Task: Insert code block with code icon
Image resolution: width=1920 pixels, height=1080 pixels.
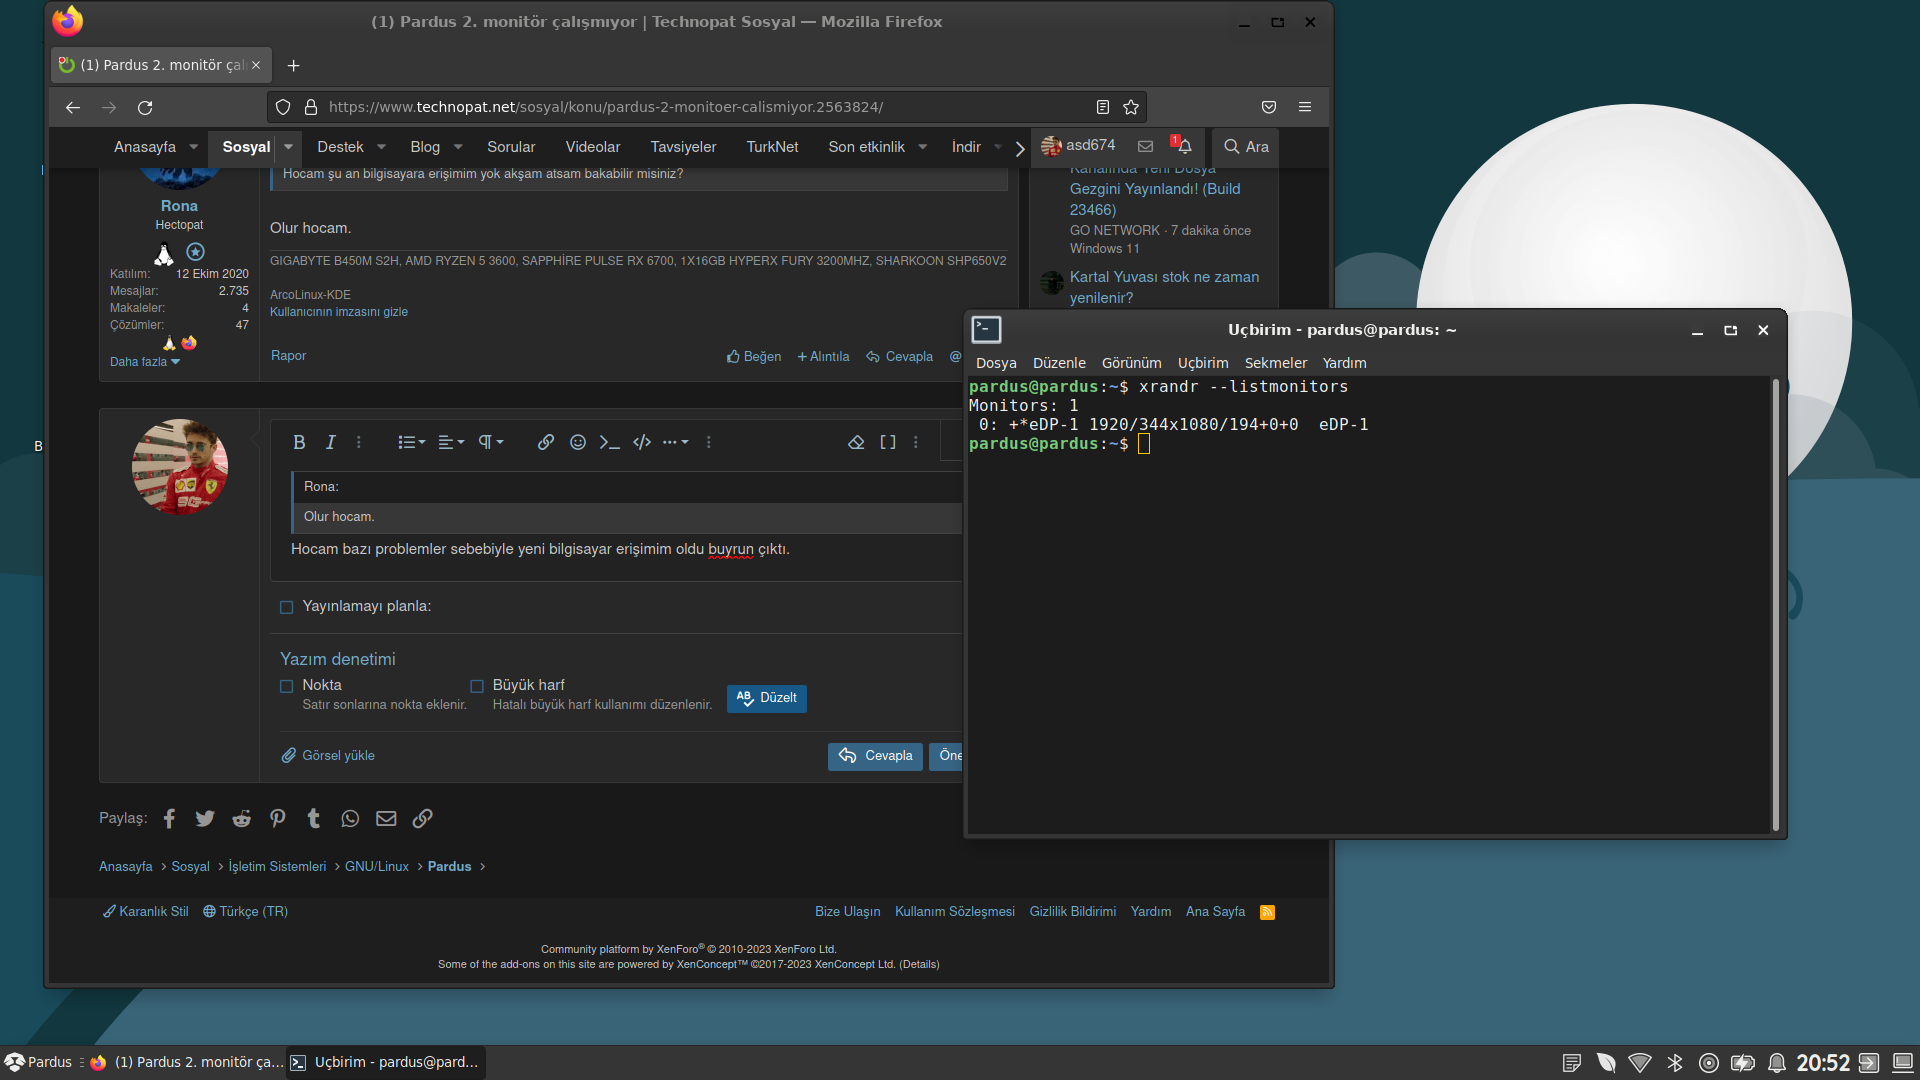Action: tap(642, 442)
